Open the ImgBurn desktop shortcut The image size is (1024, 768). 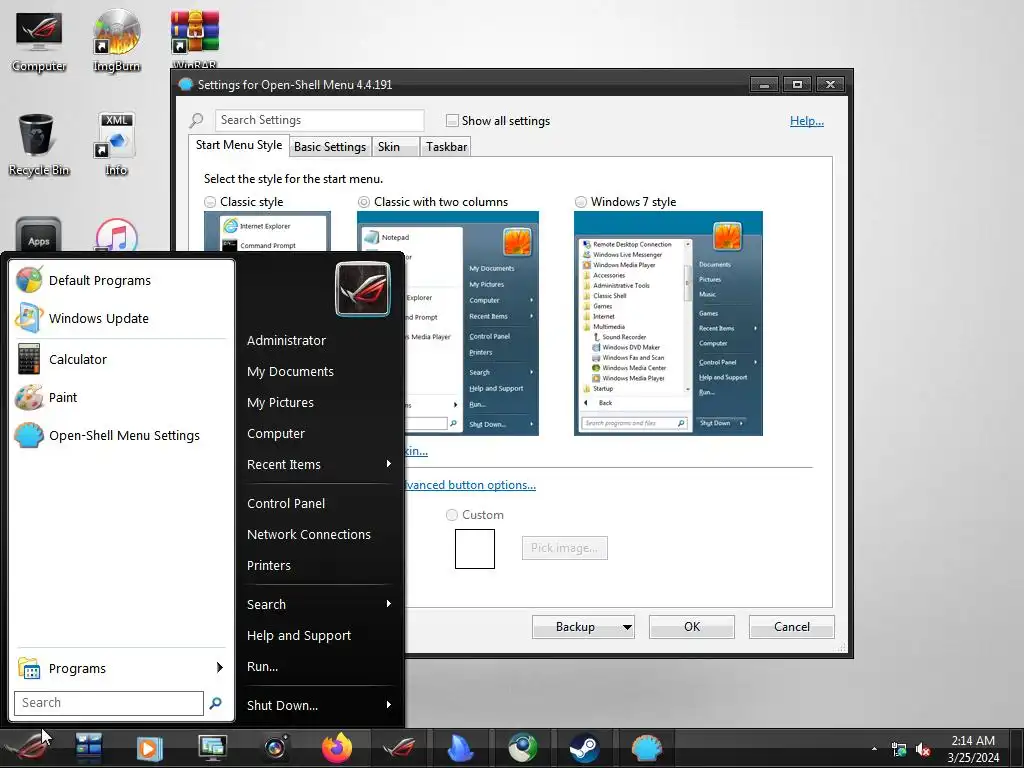pos(116,40)
